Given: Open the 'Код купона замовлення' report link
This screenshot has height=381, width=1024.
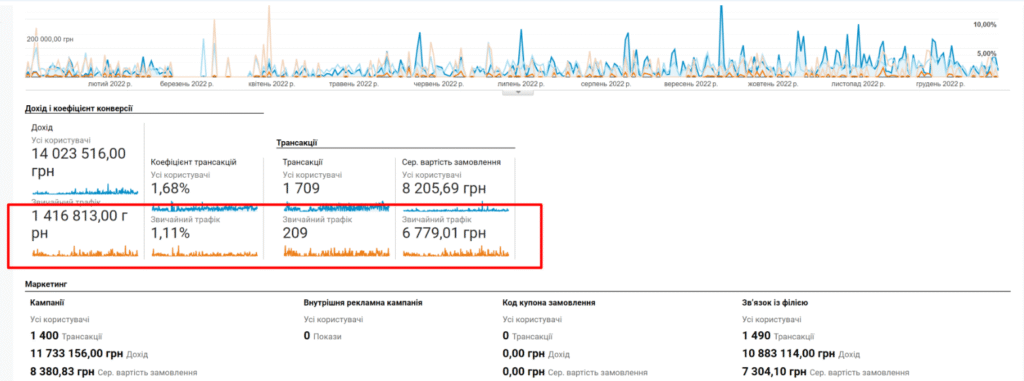Looking at the screenshot, I should (x=549, y=303).
